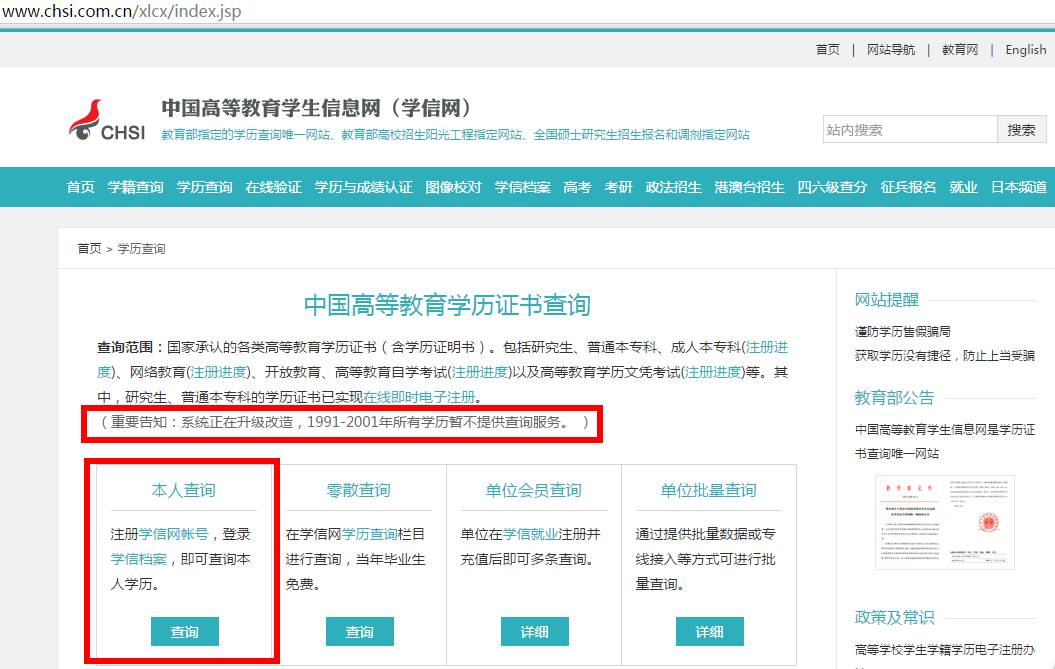The height and width of the screenshot is (669, 1055).
Task: Open the 教育部公告 announcement text link
Action: click(x=945, y=442)
